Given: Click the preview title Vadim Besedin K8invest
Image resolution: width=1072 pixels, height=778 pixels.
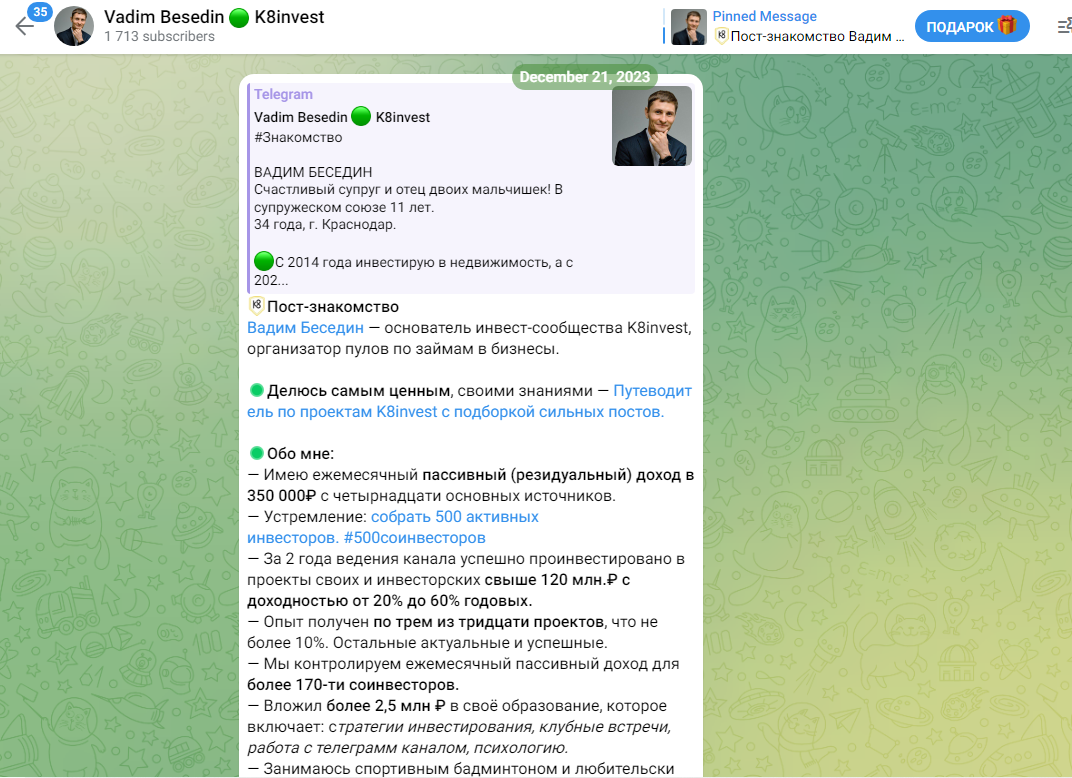Looking at the screenshot, I should [x=342, y=117].
